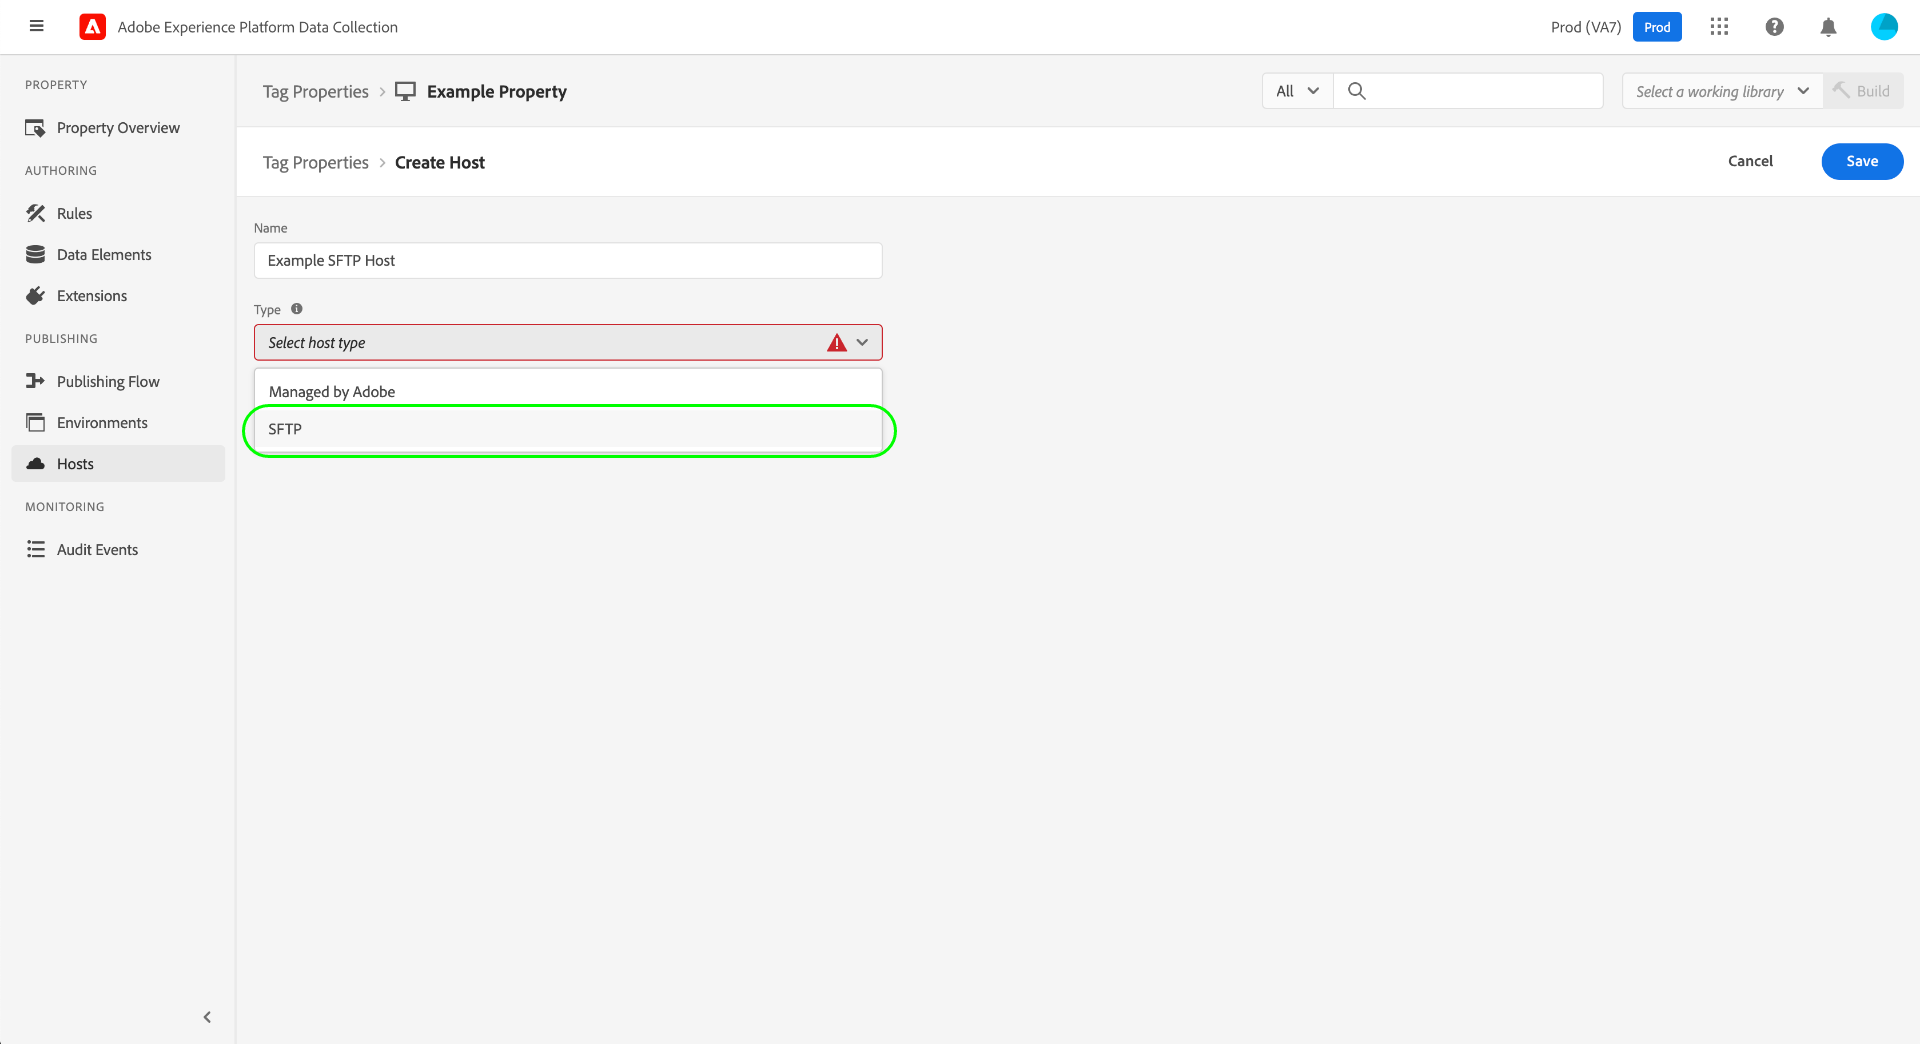Open the All search filter dropdown
The width and height of the screenshot is (1920, 1044).
click(1296, 91)
